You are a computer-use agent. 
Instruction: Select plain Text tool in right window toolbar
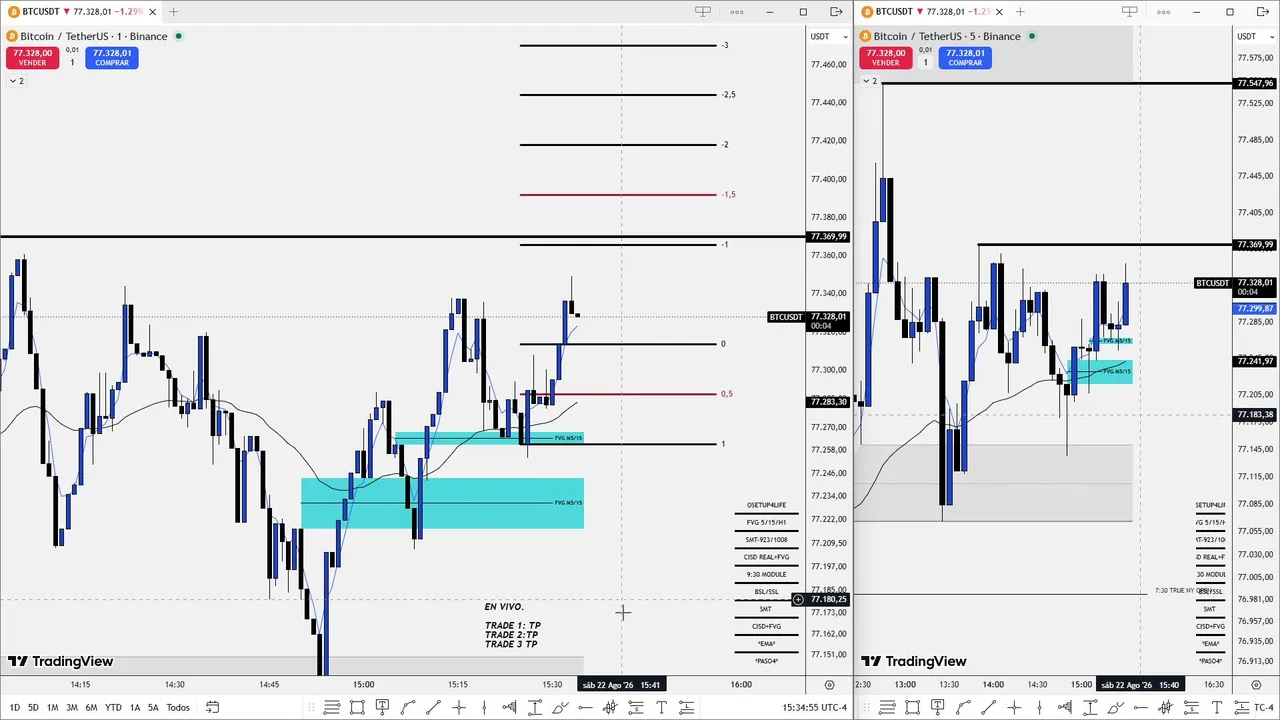pyautogui.click(x=1217, y=708)
